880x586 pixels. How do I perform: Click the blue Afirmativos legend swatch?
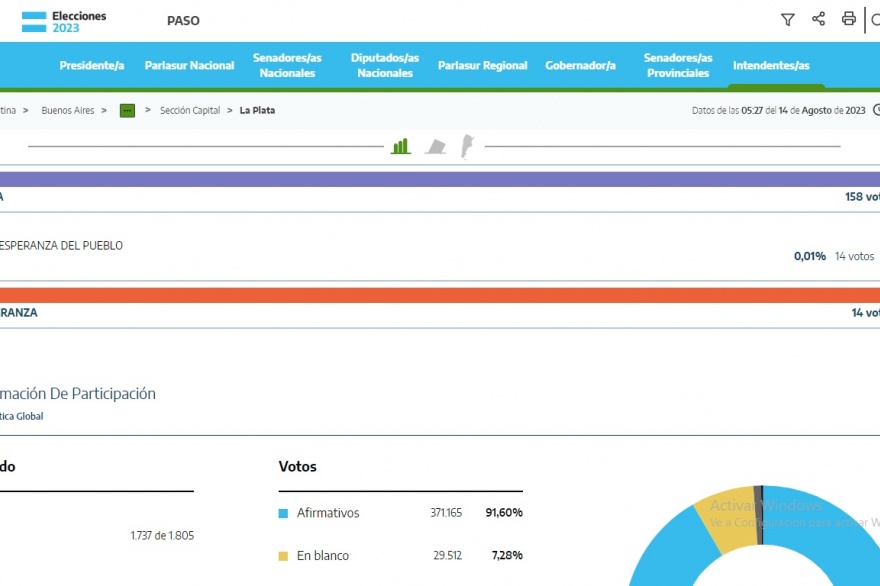283,513
